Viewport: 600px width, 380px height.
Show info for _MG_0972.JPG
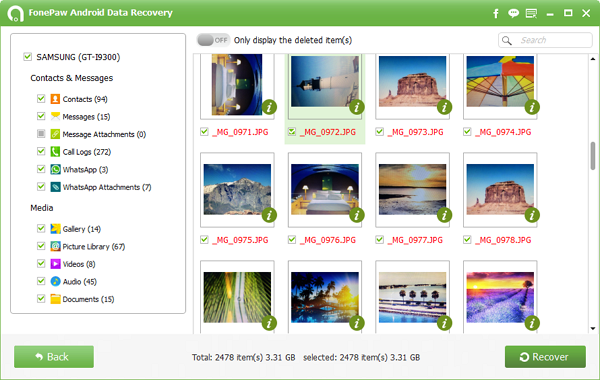click(357, 107)
